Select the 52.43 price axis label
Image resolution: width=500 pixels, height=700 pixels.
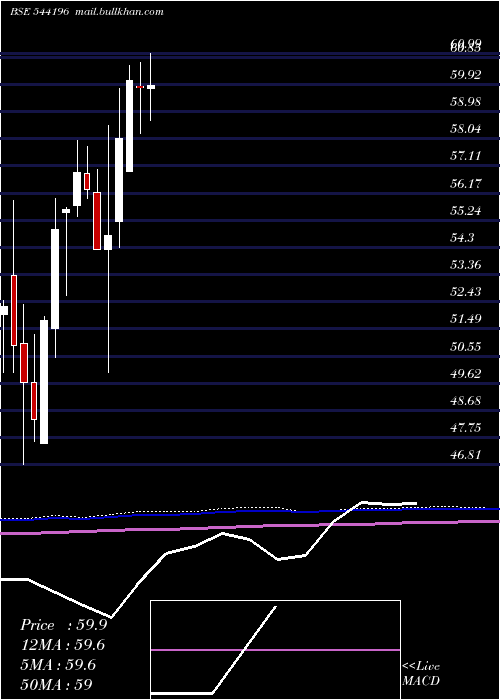[466, 292]
